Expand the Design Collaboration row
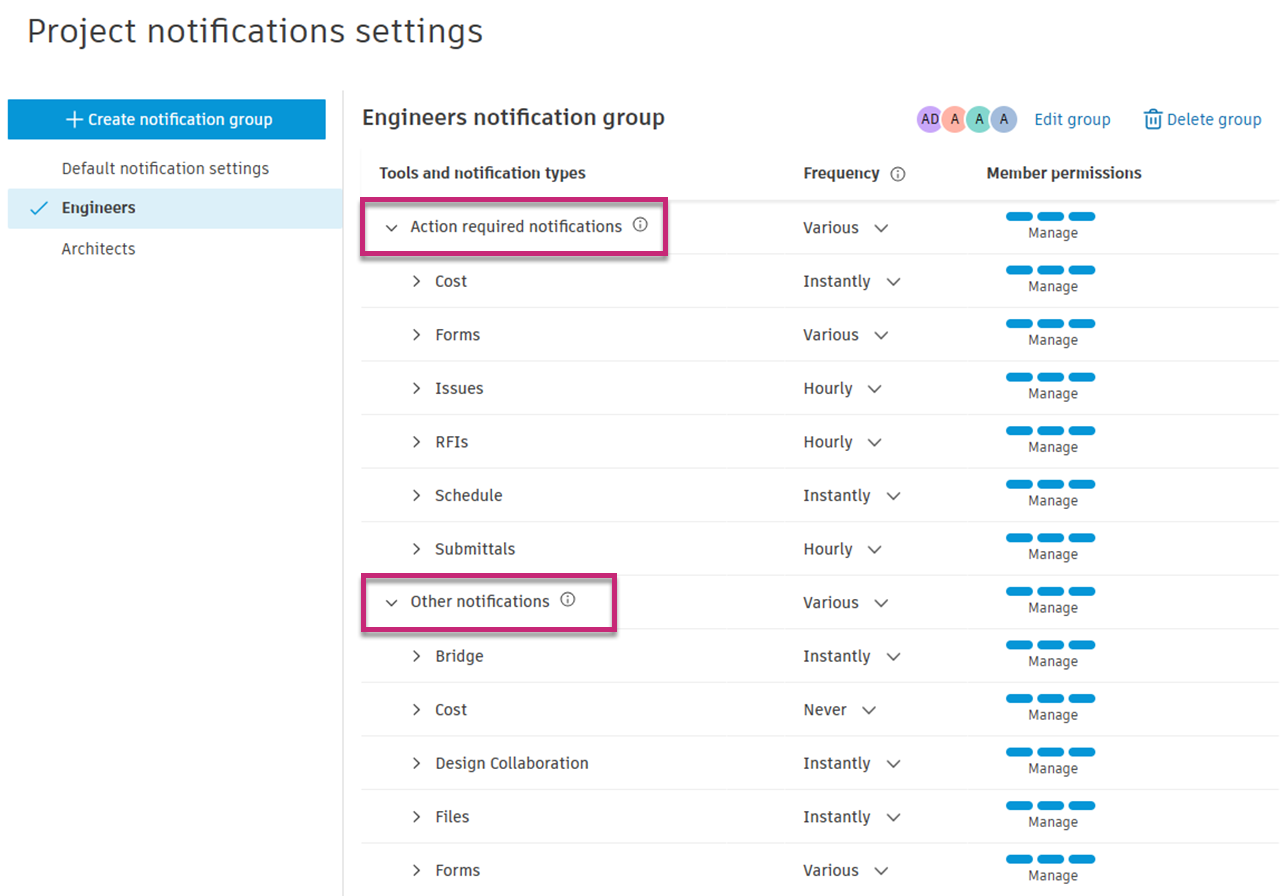 tap(417, 763)
